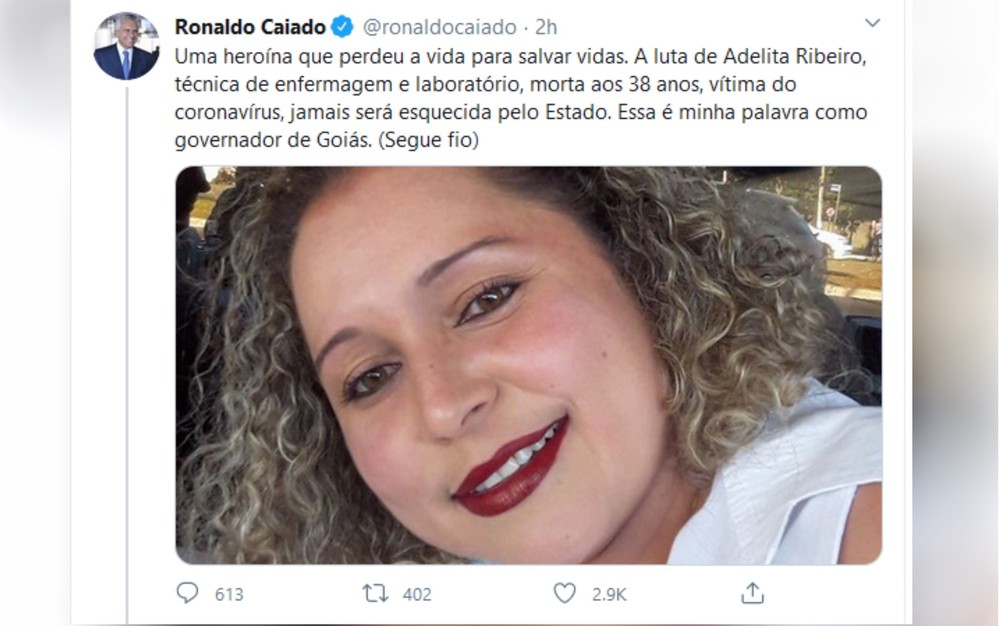Open the Ronaldo Caiado display name
This screenshot has height=626, width=1000.
coord(250,27)
